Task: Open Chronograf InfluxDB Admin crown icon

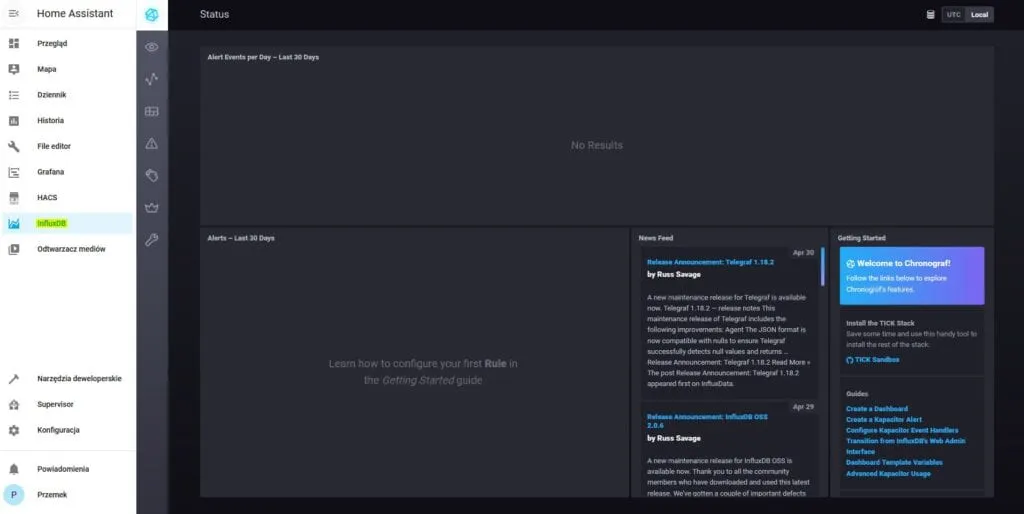Action: point(152,208)
